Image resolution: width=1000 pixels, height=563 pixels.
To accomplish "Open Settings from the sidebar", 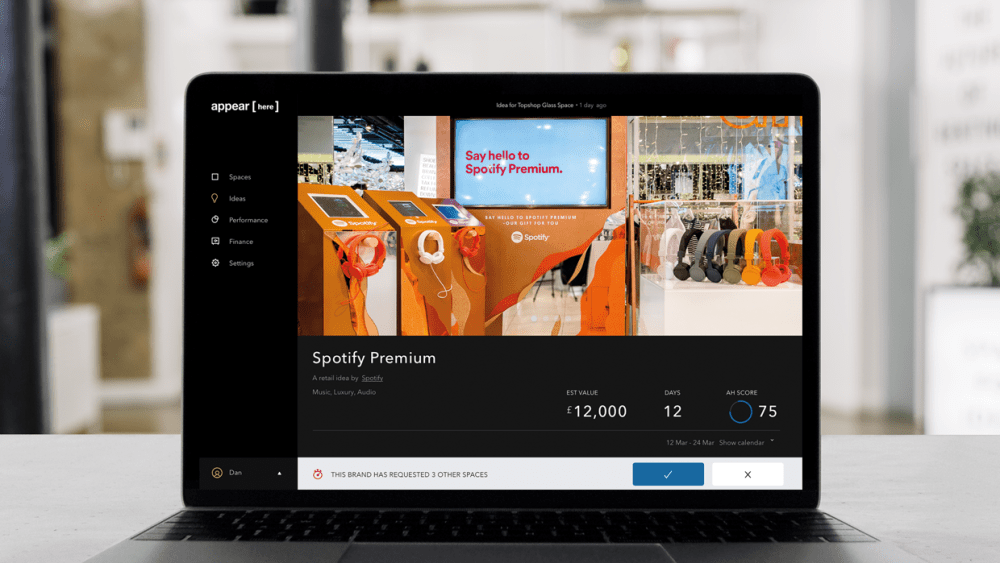I will (x=241, y=263).
